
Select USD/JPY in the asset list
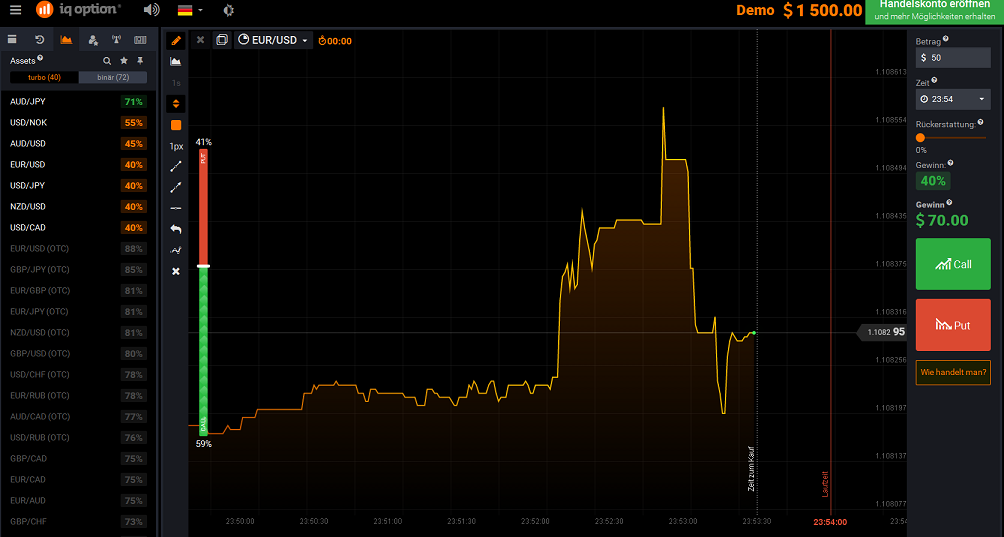(78, 186)
